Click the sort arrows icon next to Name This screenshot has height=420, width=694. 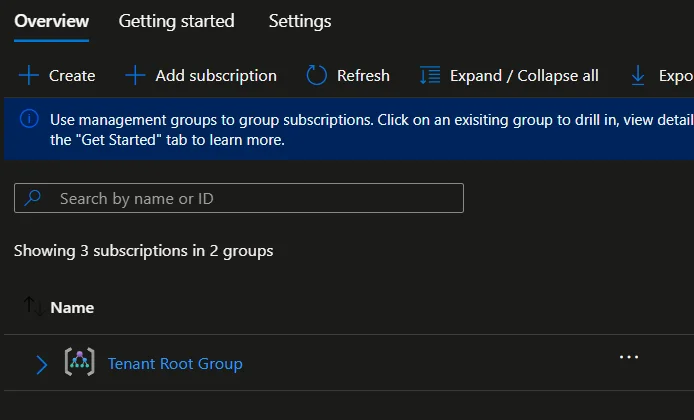[x=34, y=306]
